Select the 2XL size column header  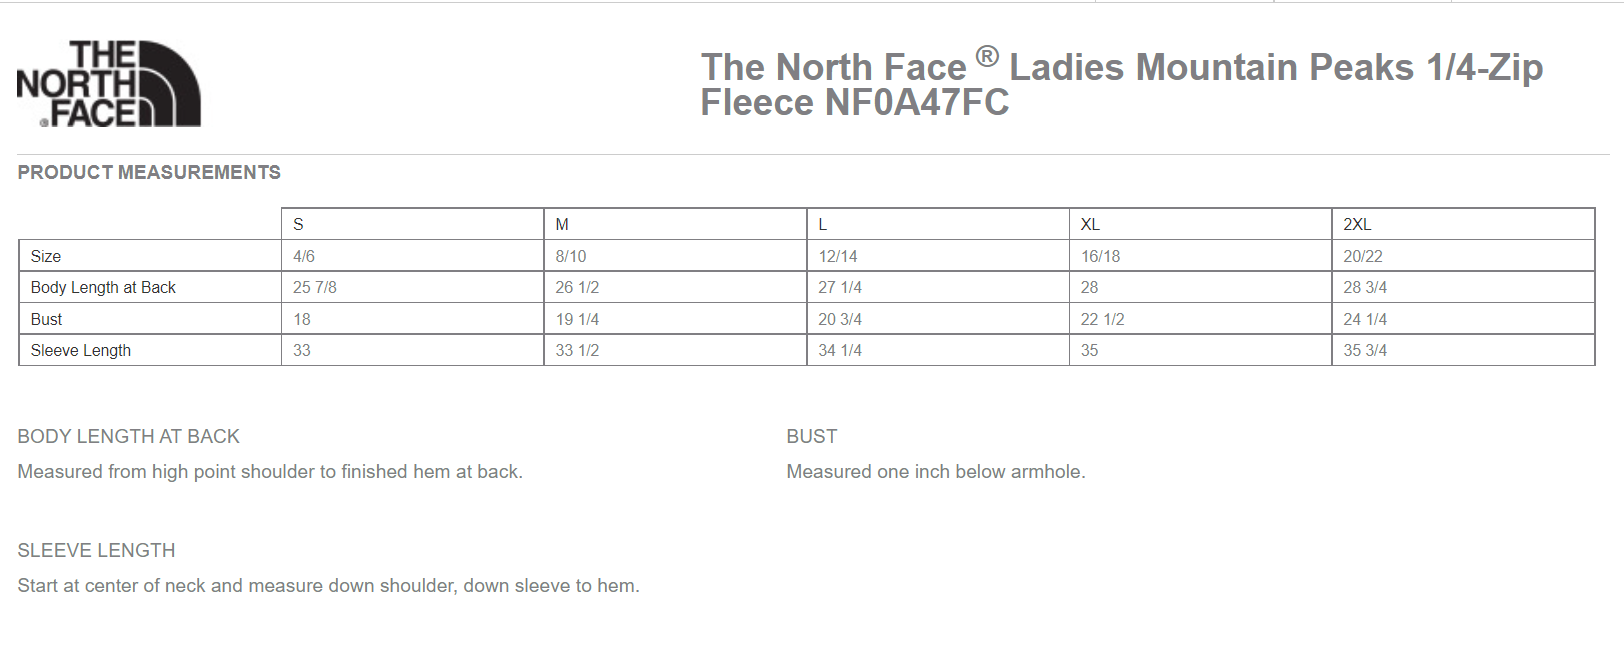1463,224
